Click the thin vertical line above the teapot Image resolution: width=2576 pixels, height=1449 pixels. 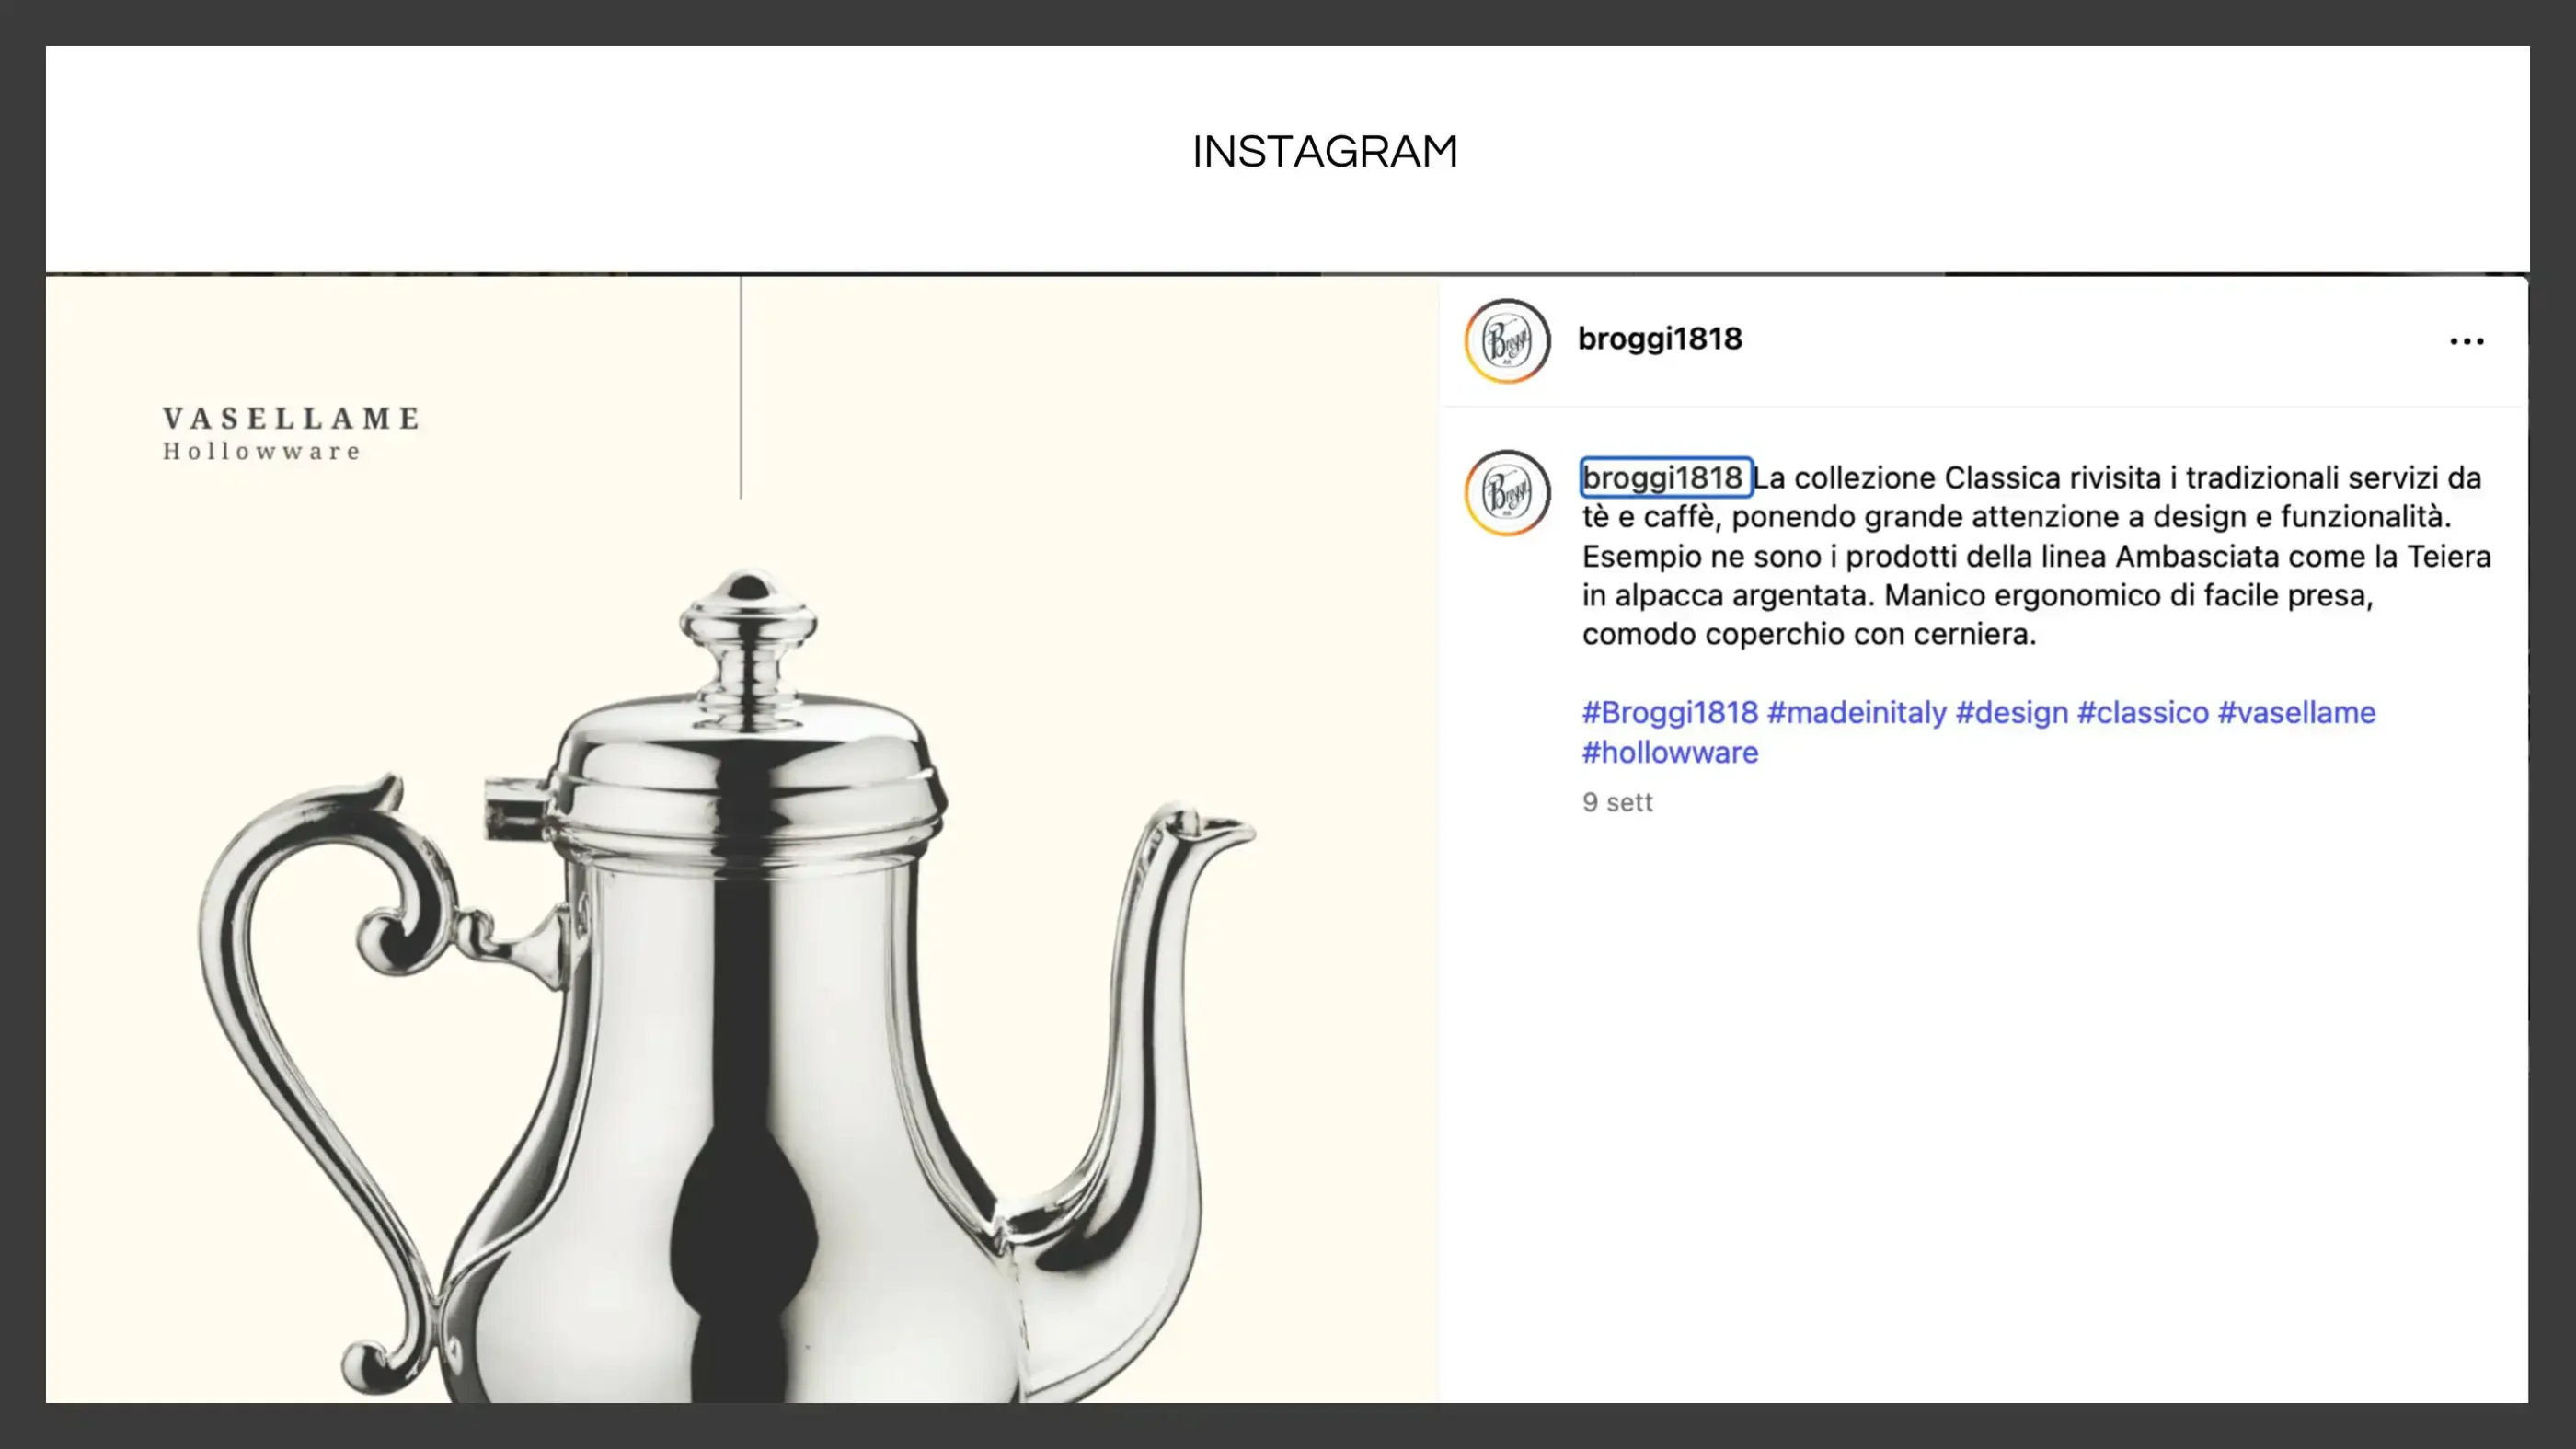tap(740, 390)
